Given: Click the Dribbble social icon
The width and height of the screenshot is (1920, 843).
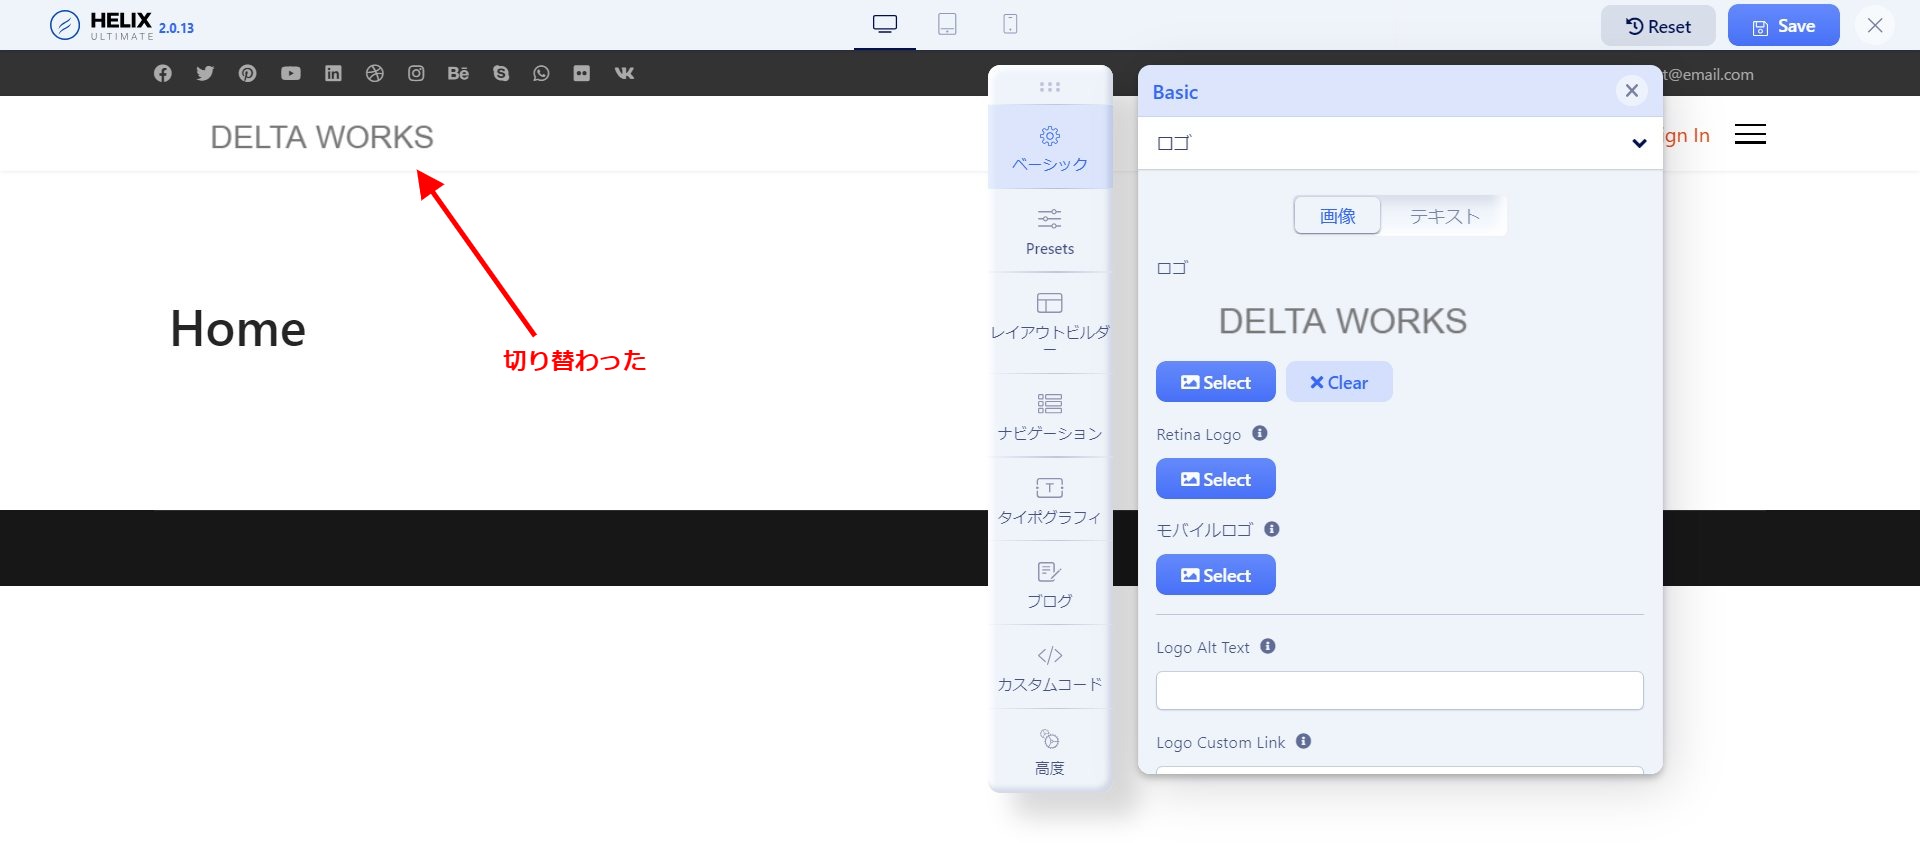Looking at the screenshot, I should [375, 73].
